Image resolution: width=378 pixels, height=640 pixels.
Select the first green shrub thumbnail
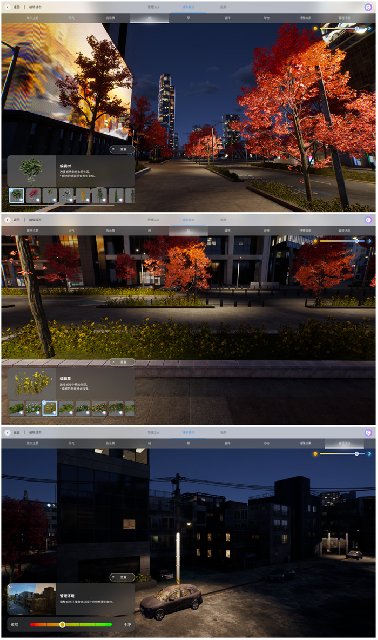[17, 408]
